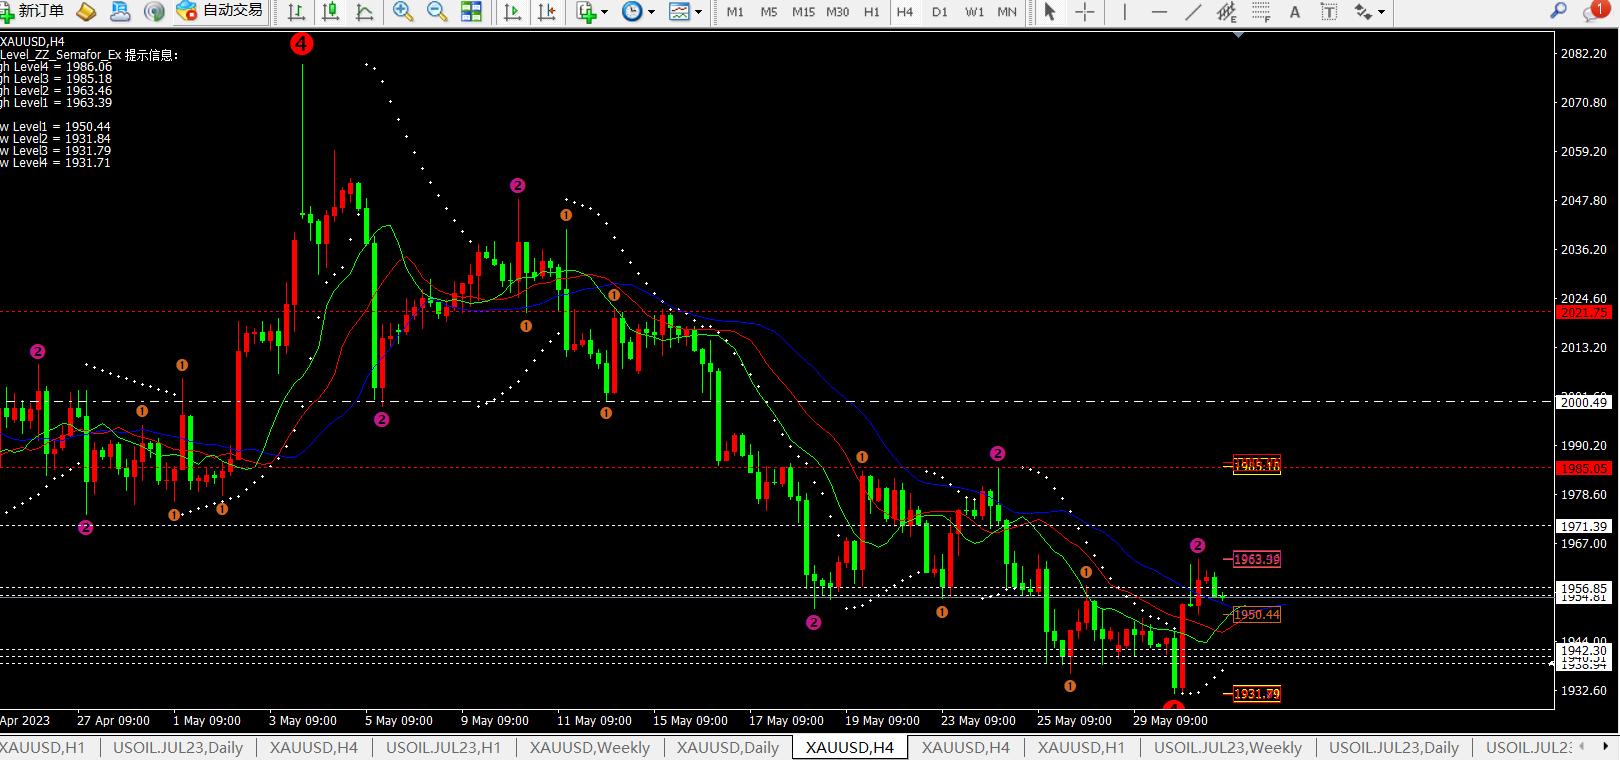Select the W1 timeframe

click(974, 12)
